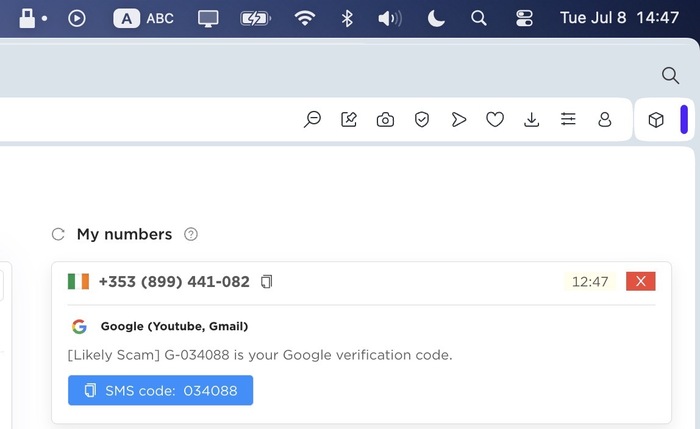Click the send arrow toolbar icon
The image size is (700, 429).
(x=459, y=120)
